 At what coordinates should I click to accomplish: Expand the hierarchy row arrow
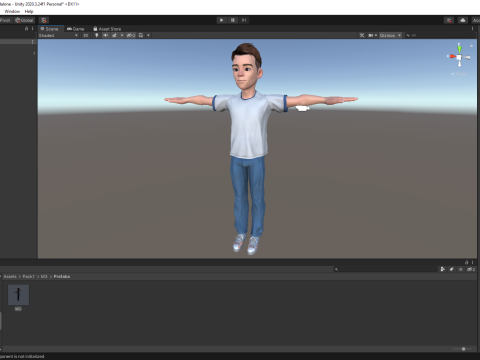point(34,53)
